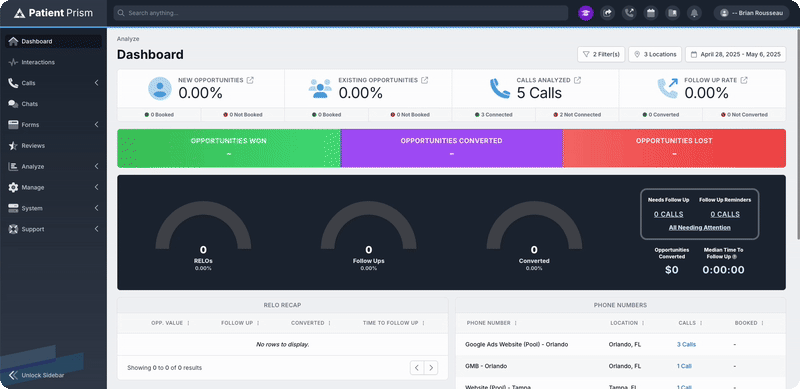
Task: Open Phone Number column menu
Action: (x=516, y=323)
